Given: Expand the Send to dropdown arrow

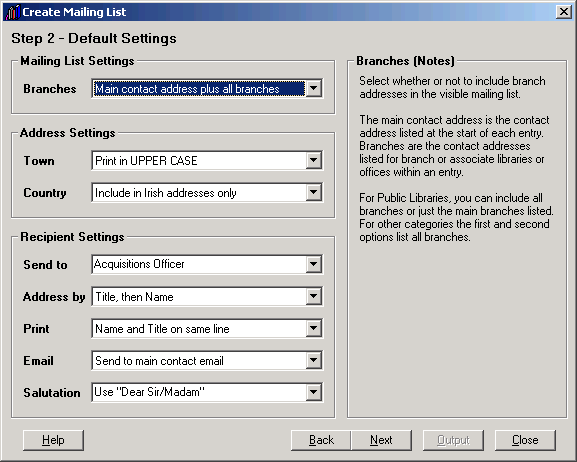Looking at the screenshot, I should (x=314, y=264).
